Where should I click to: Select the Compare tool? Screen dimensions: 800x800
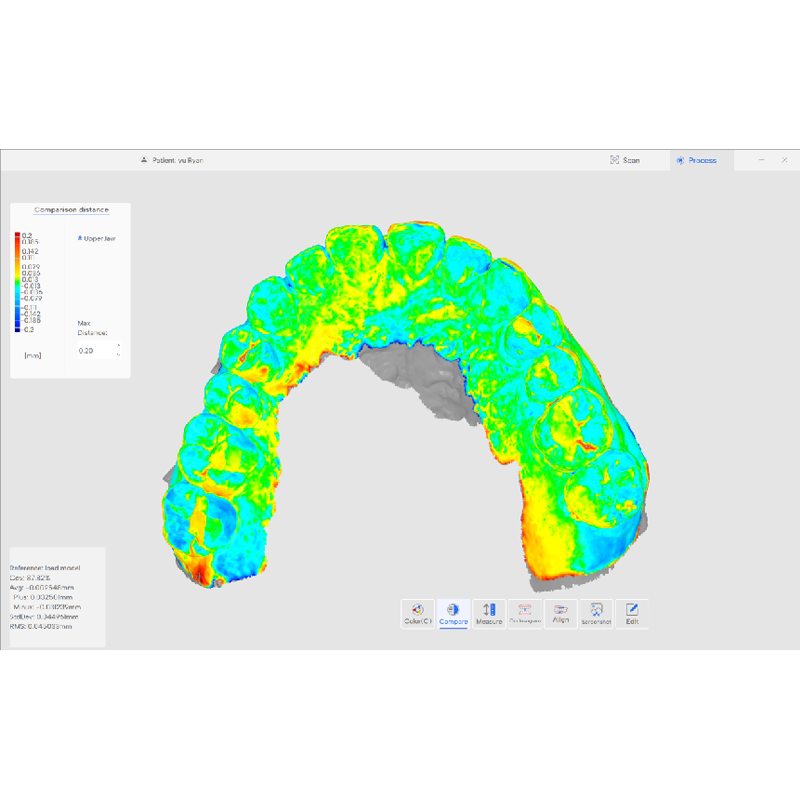tap(453, 613)
